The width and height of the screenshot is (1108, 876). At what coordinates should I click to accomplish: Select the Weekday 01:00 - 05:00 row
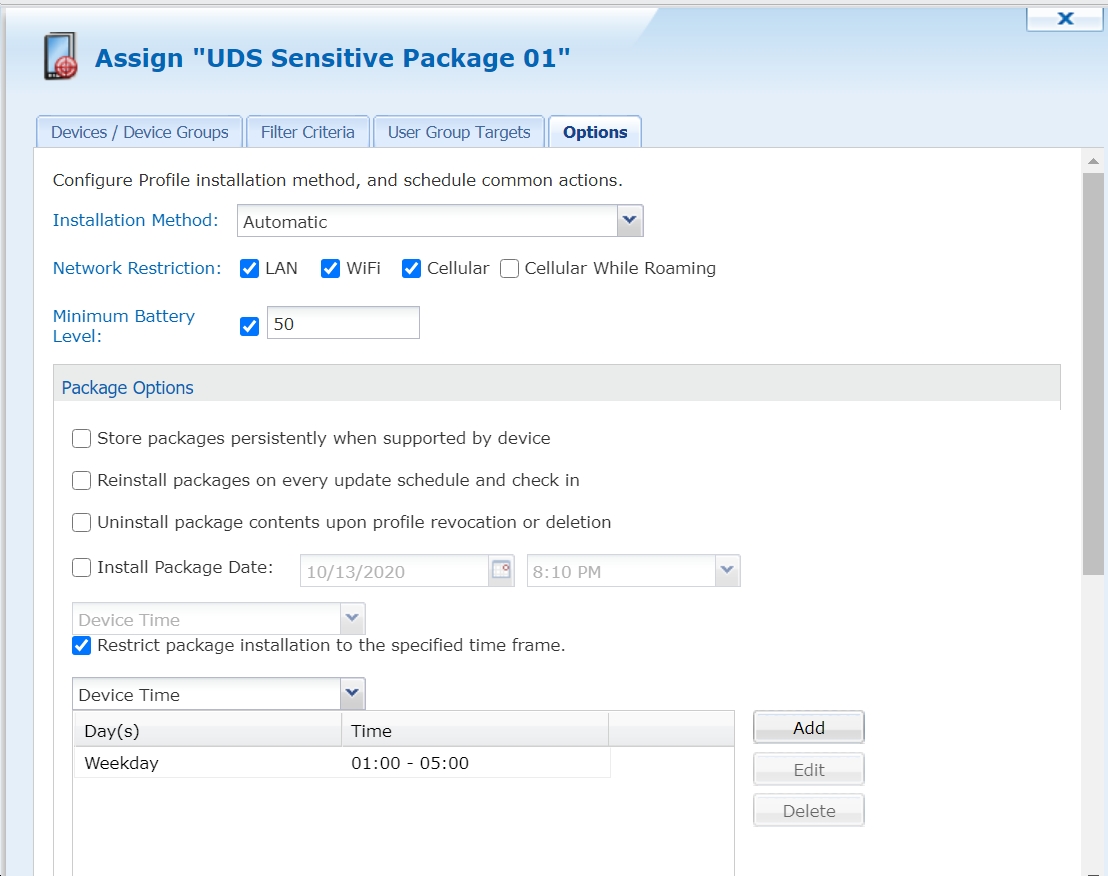click(342, 763)
